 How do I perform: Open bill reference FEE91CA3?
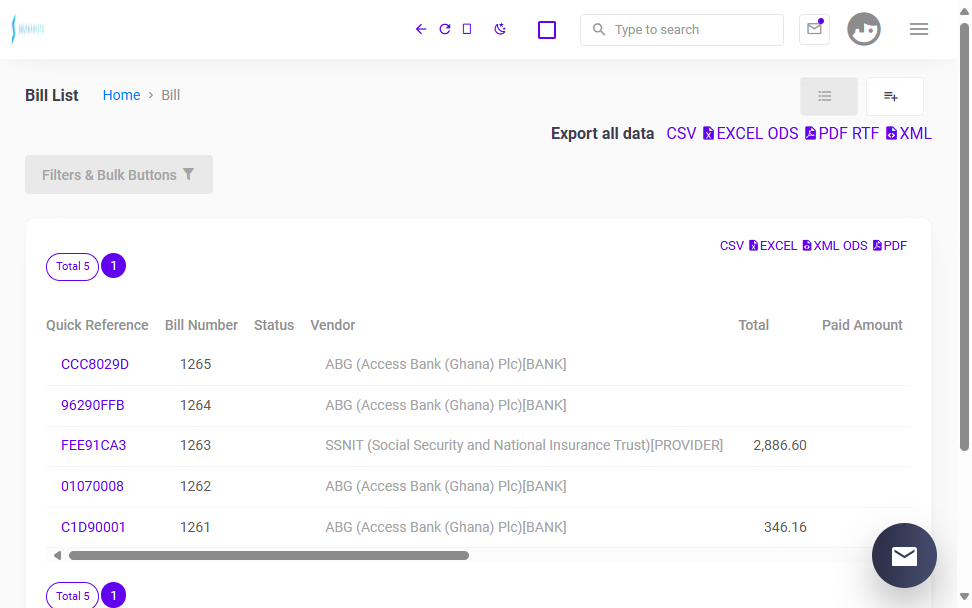94,446
